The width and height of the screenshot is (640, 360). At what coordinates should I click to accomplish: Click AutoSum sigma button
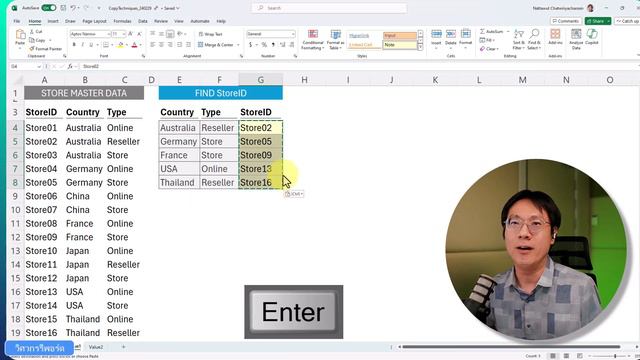(x=491, y=31)
